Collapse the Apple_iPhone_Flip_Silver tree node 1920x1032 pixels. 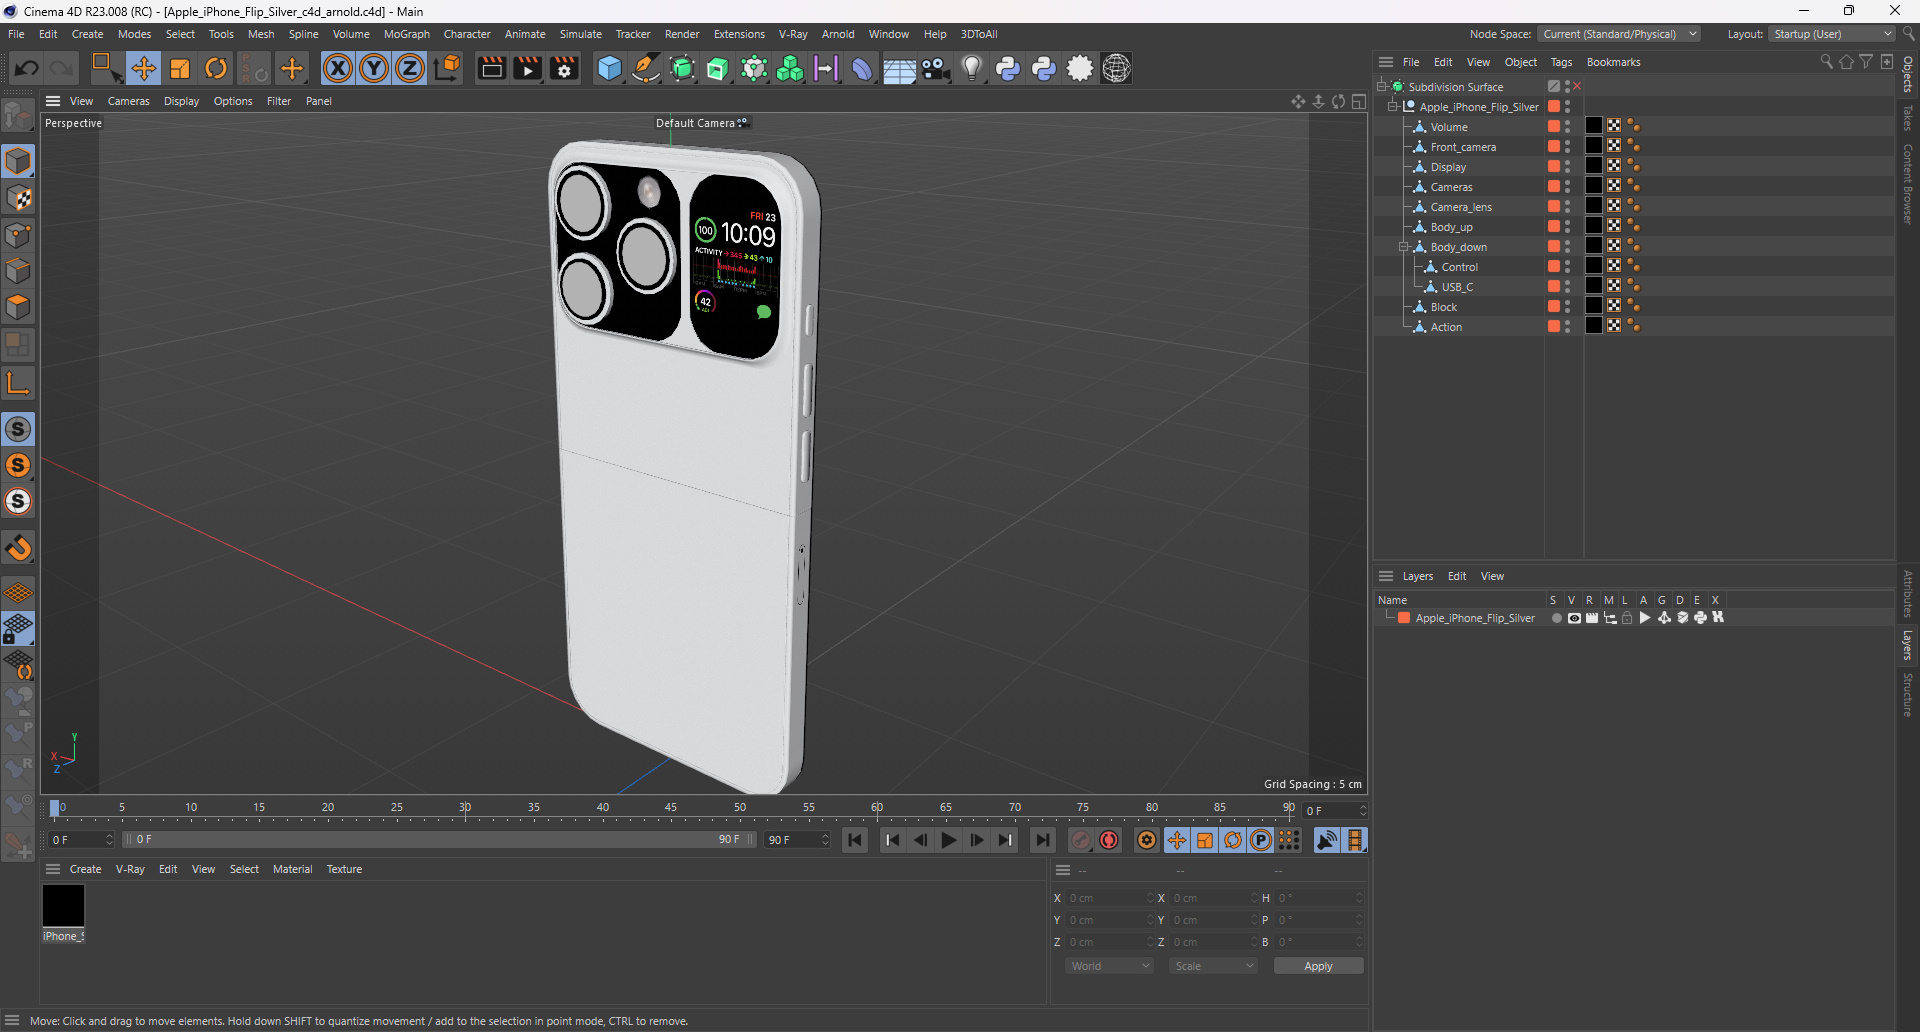(x=1392, y=107)
